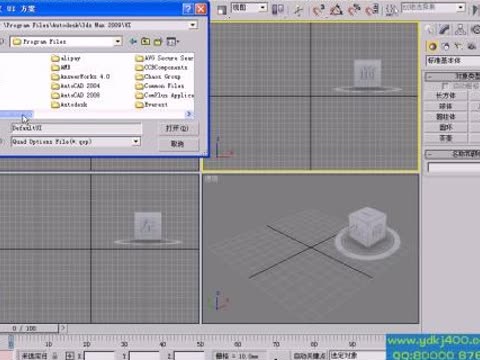Viewport: 480px width, 360px height.
Task: Select the Shapes category icon
Action: click(446, 46)
